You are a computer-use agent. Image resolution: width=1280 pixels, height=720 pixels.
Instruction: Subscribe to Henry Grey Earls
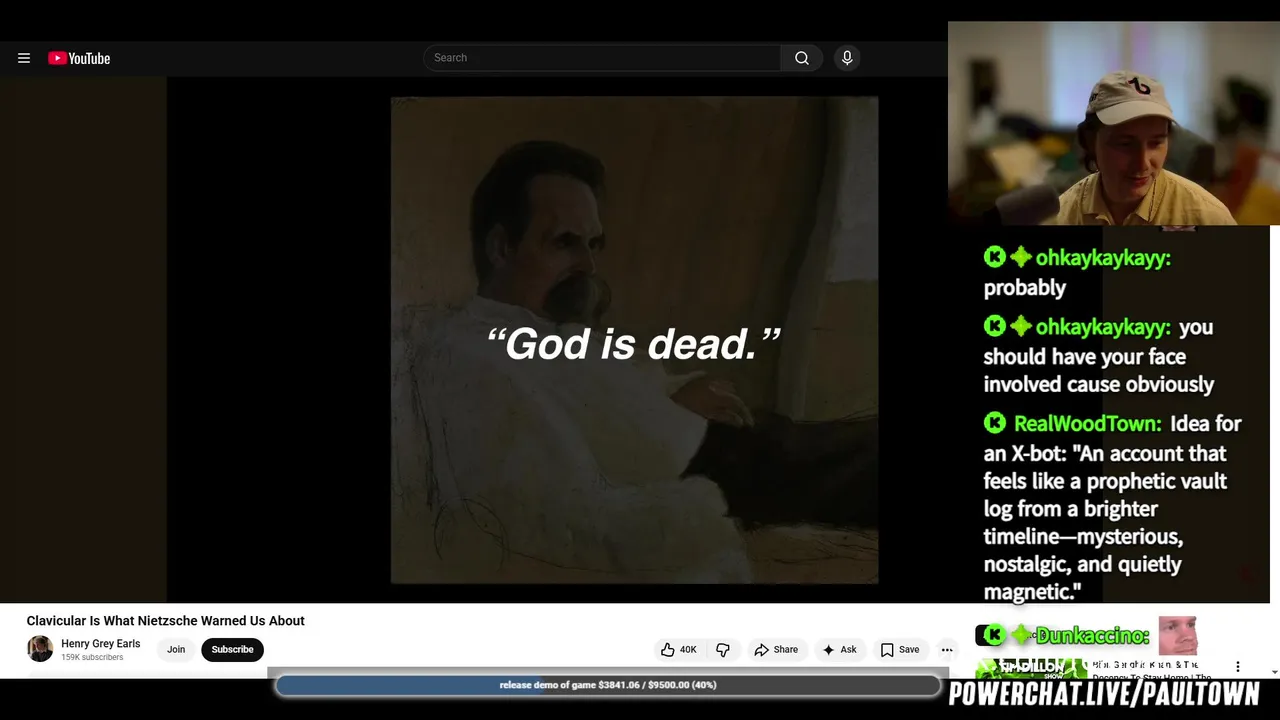coord(232,650)
